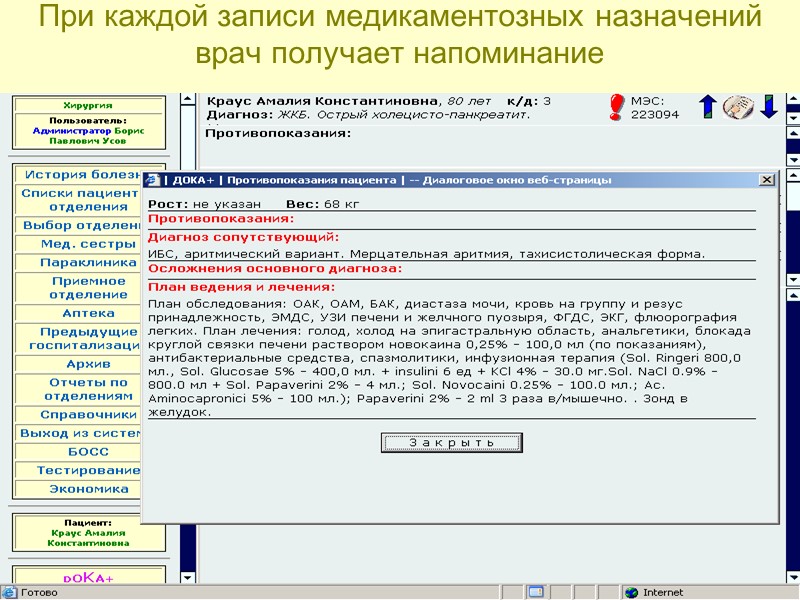Viewport: 800px width, 600px height.
Task: Click the red exclamation mark warning icon
Action: pyautogui.click(x=616, y=107)
